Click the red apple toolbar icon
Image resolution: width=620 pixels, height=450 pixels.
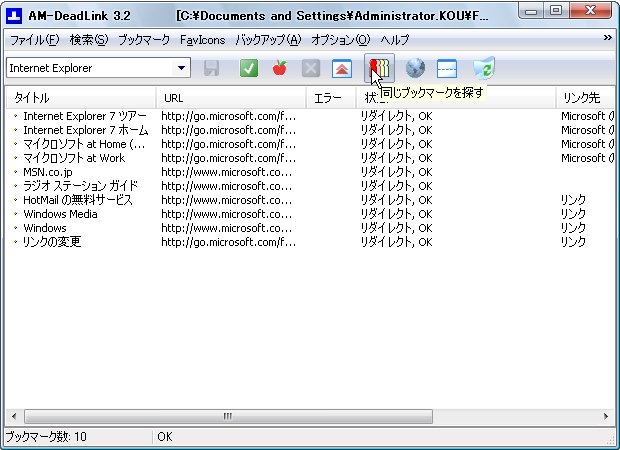tap(280, 68)
